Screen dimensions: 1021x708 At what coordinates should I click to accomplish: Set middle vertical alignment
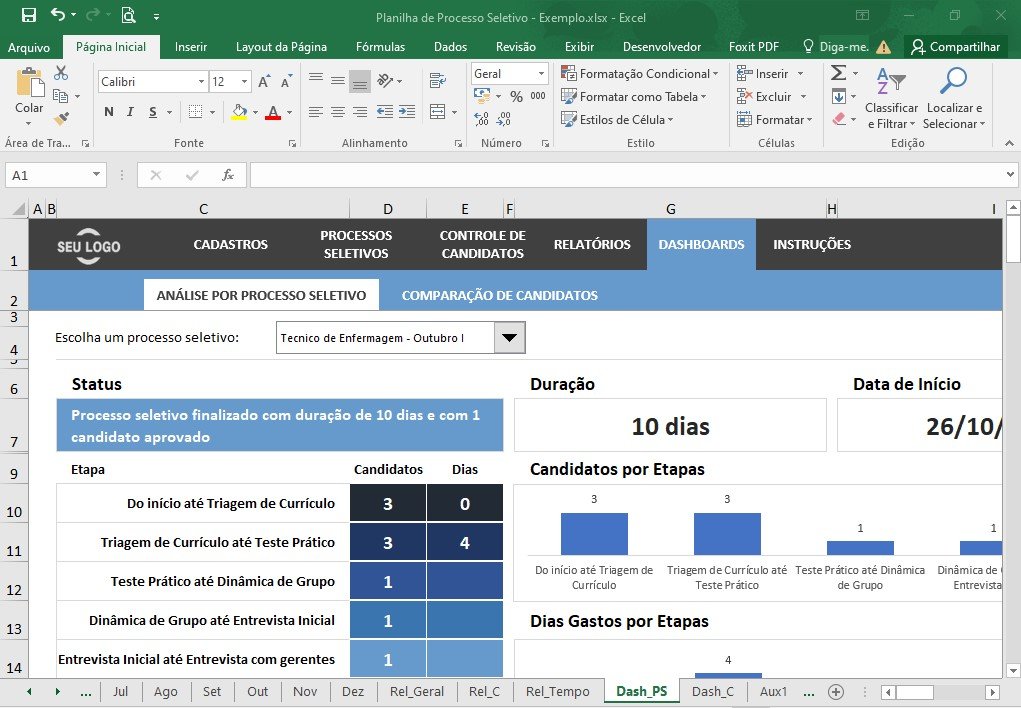coord(338,80)
